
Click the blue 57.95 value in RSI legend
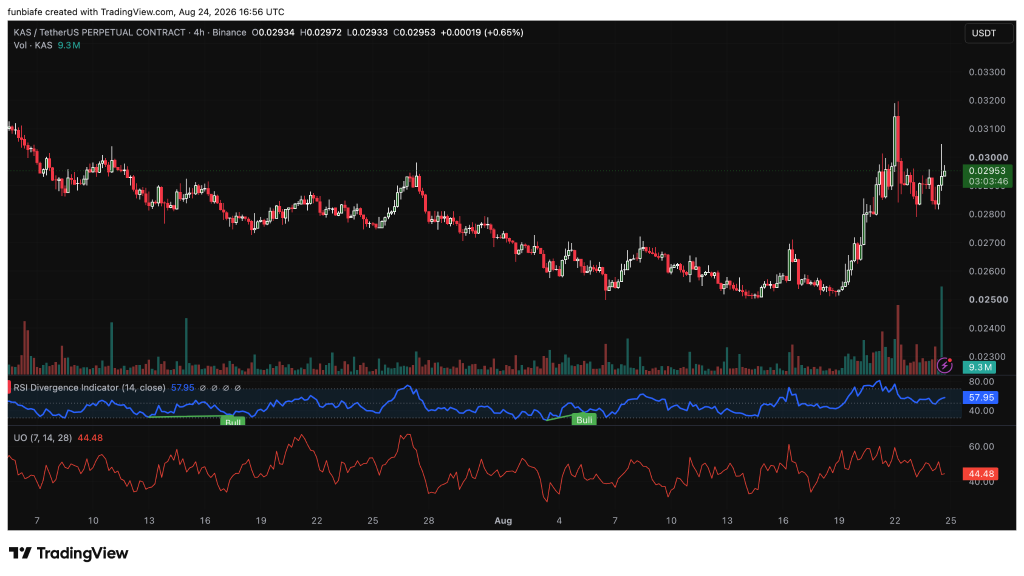183,387
